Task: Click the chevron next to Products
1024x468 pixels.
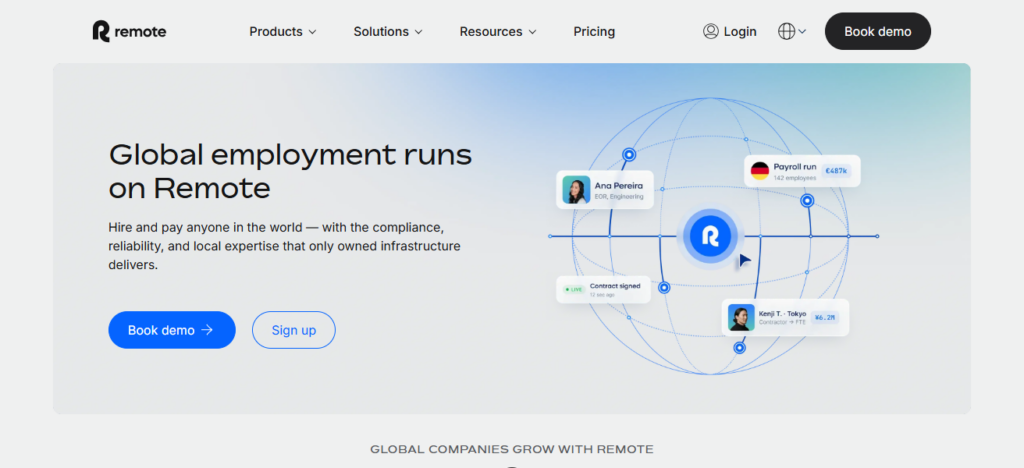Action: point(312,32)
